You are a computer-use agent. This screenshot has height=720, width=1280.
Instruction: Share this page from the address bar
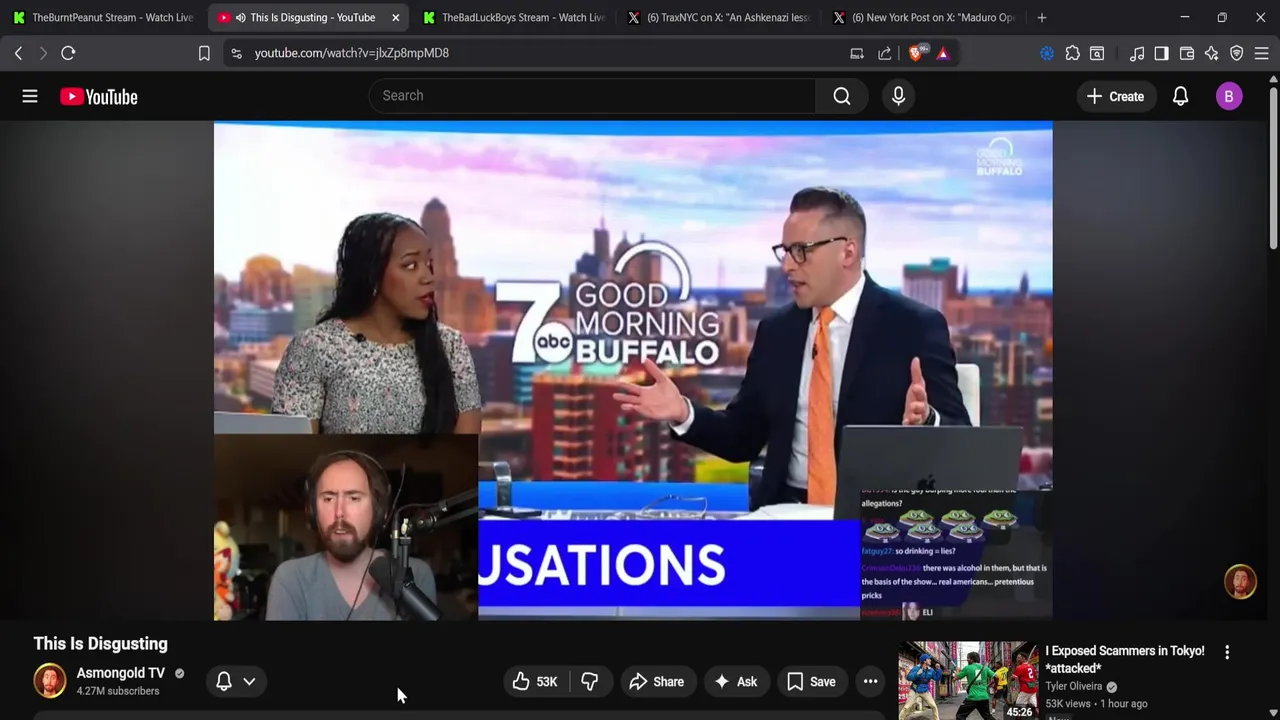(x=885, y=53)
